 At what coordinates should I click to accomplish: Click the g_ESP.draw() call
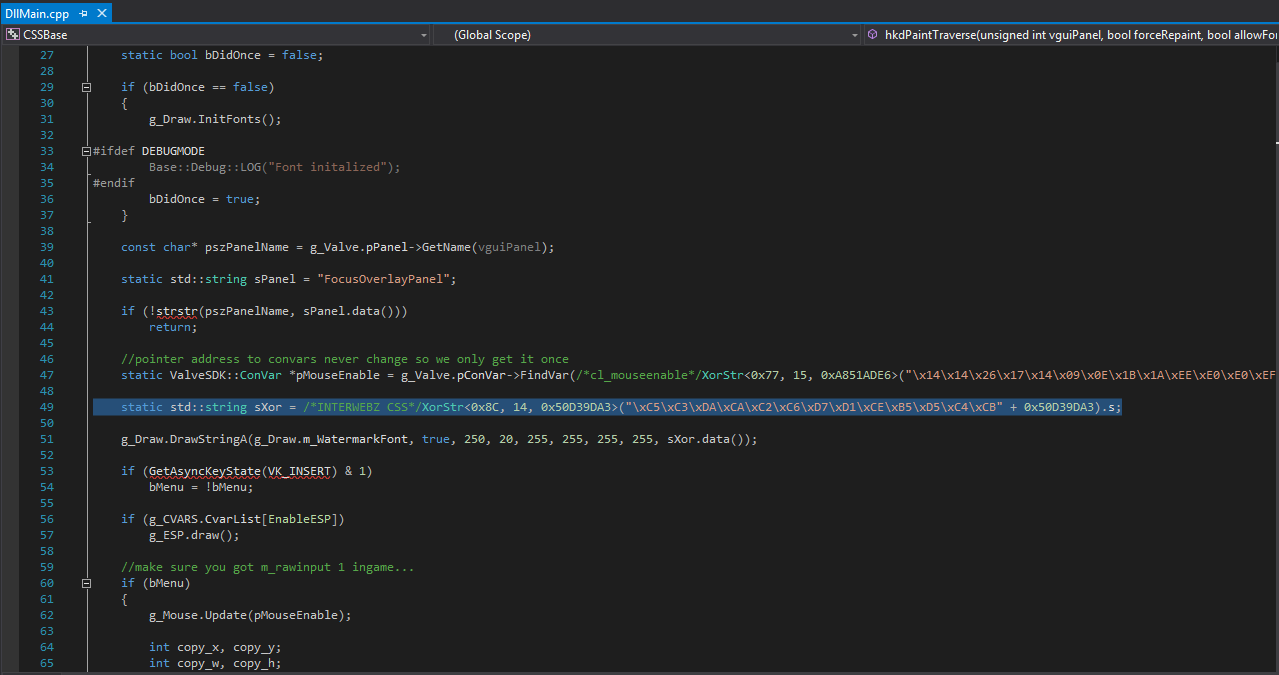195,535
